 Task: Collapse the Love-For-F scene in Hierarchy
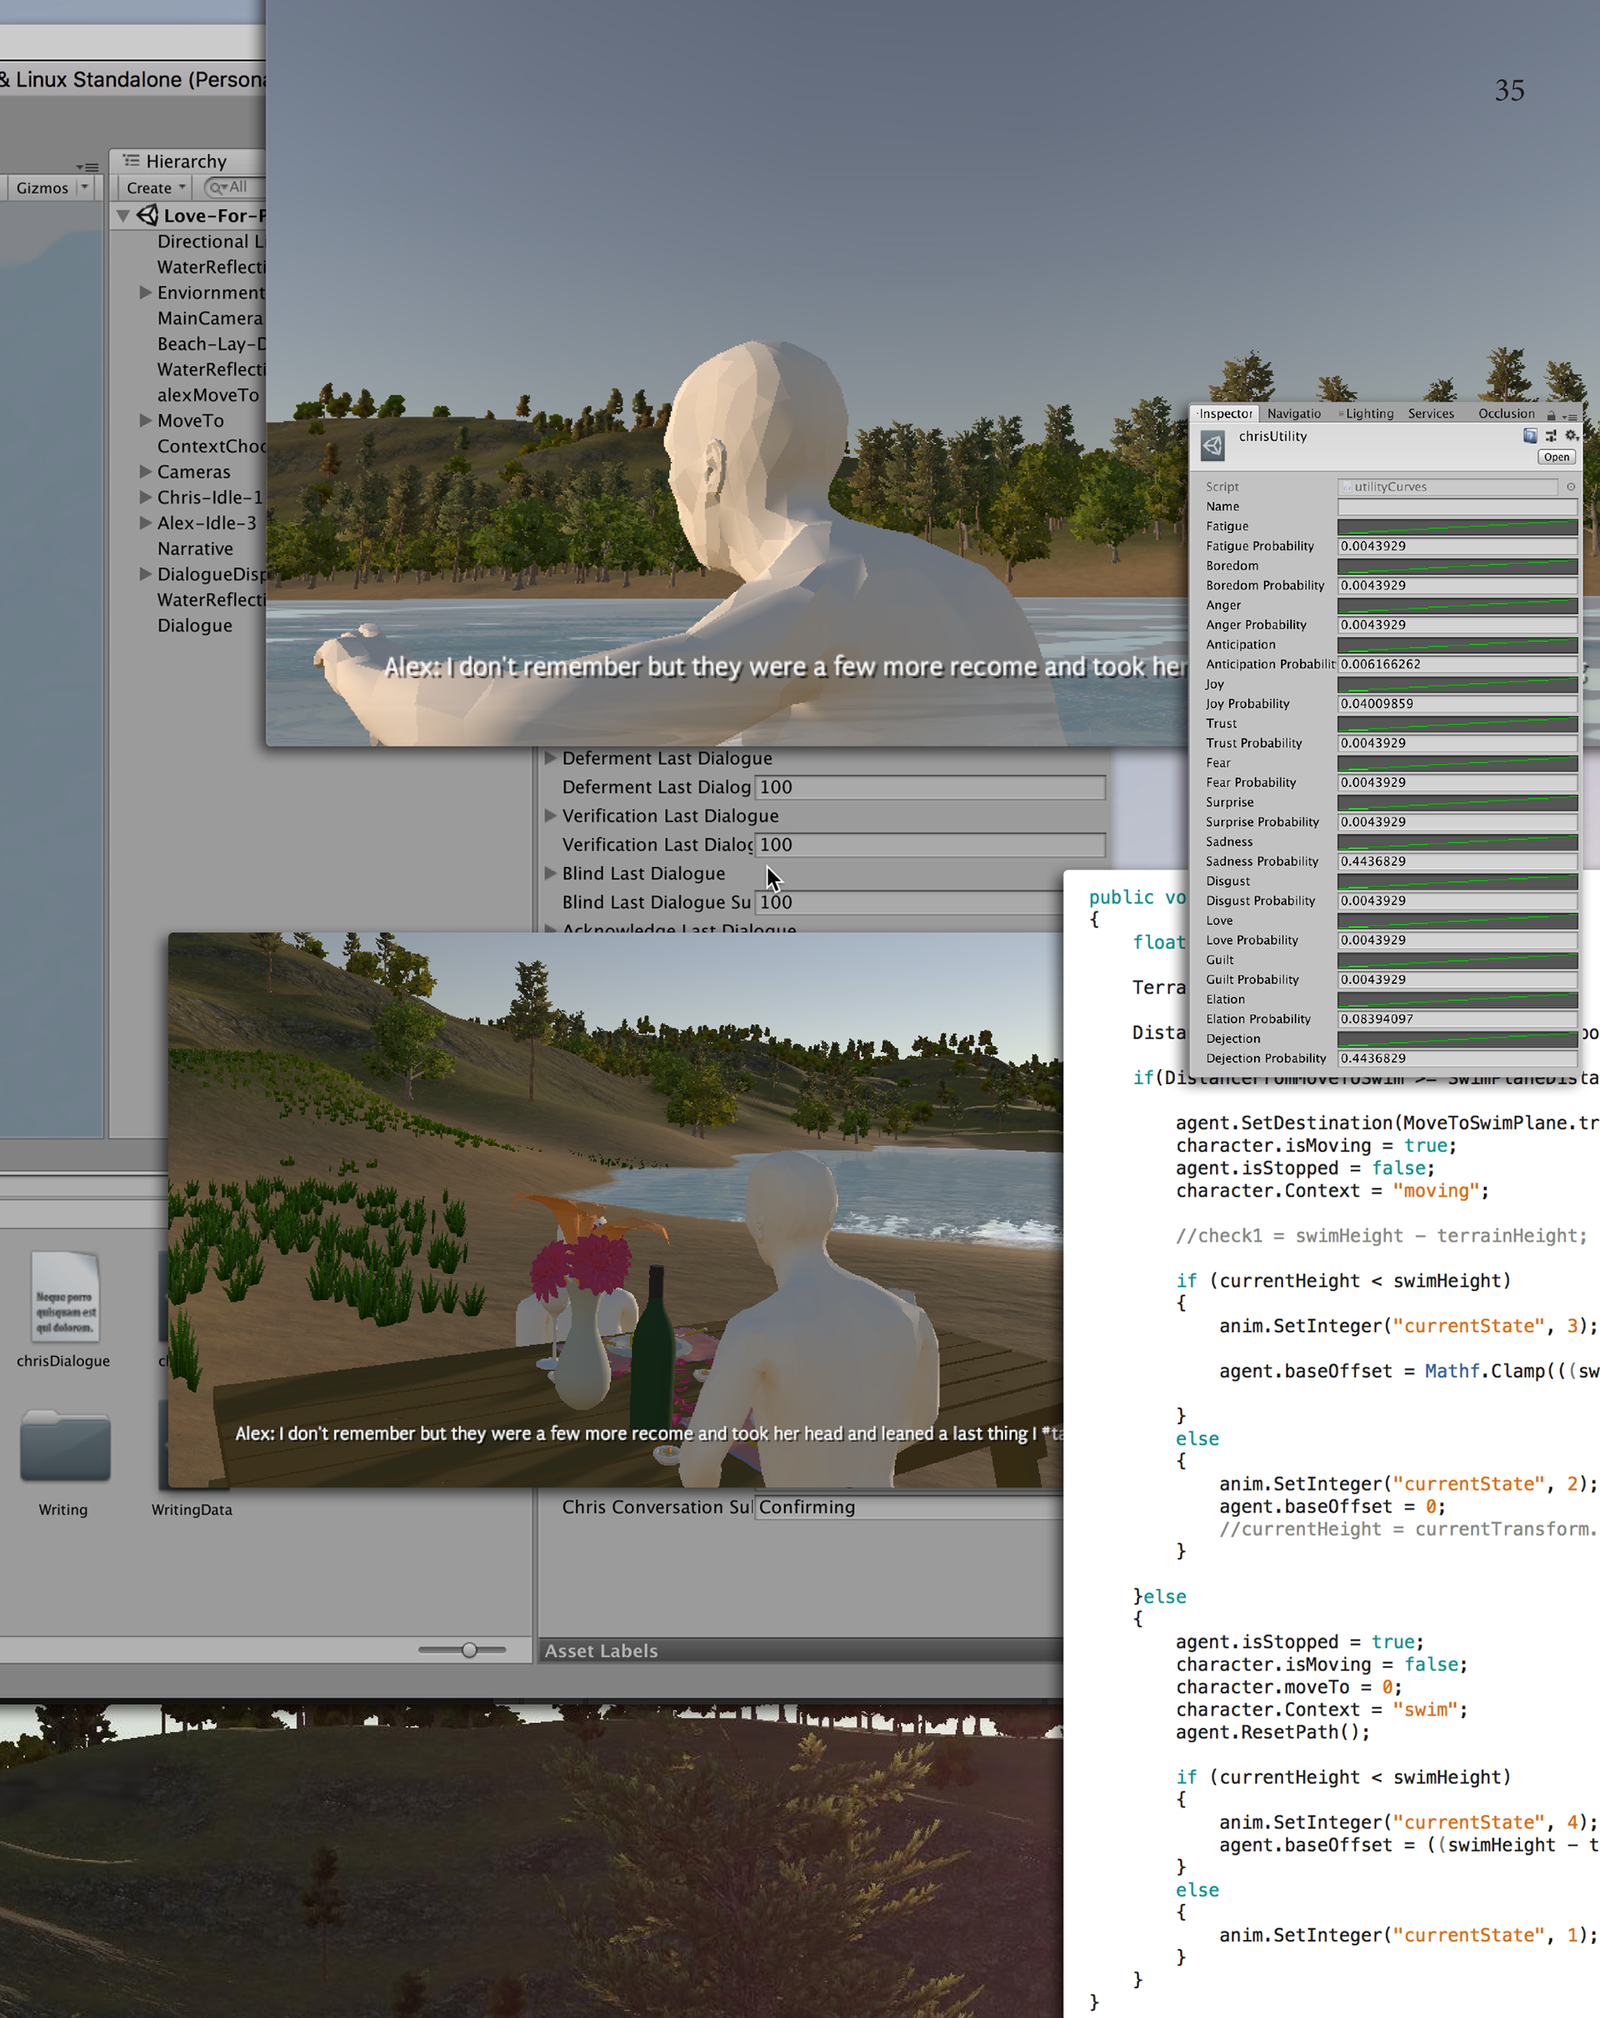point(123,216)
